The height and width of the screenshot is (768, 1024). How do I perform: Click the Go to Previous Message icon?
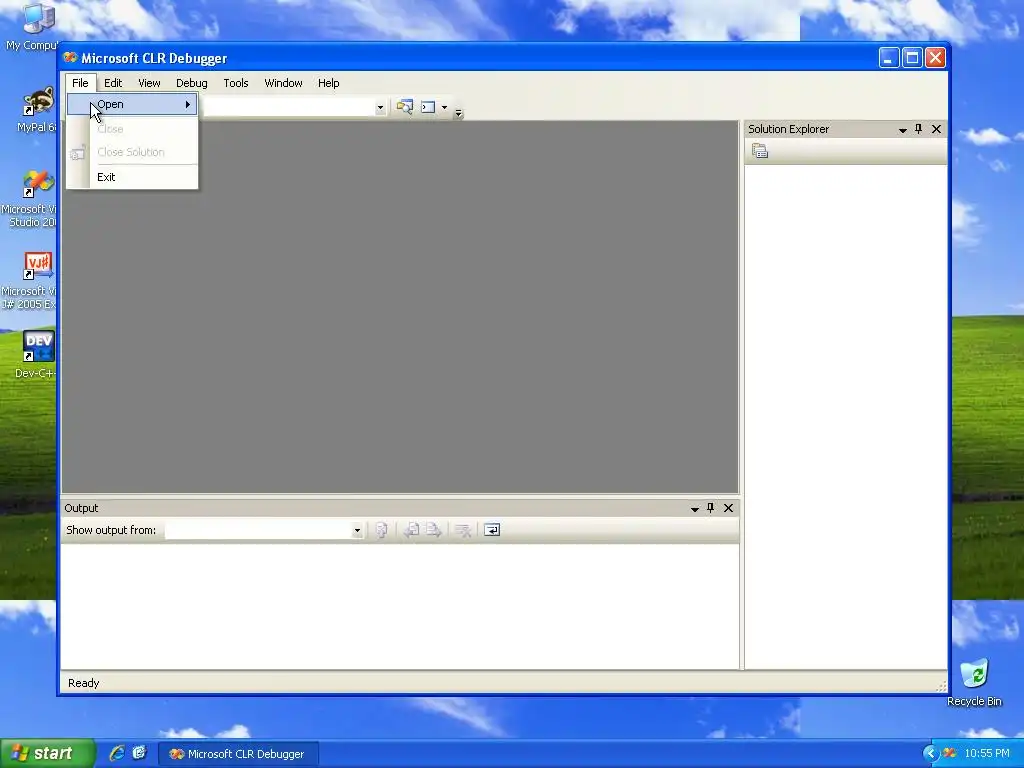coord(411,530)
